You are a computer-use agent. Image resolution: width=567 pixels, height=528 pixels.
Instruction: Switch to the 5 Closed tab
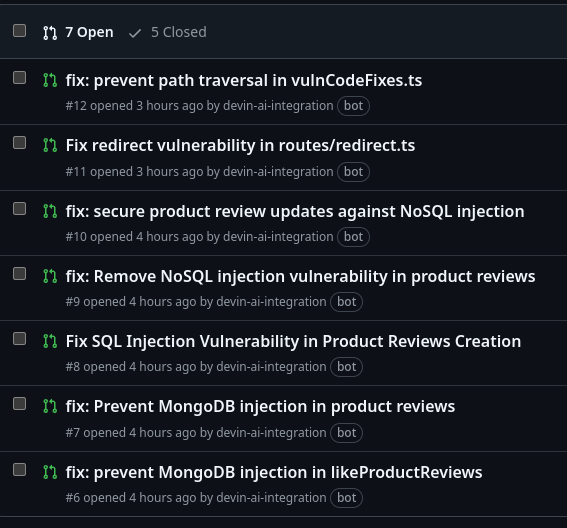tap(168, 32)
